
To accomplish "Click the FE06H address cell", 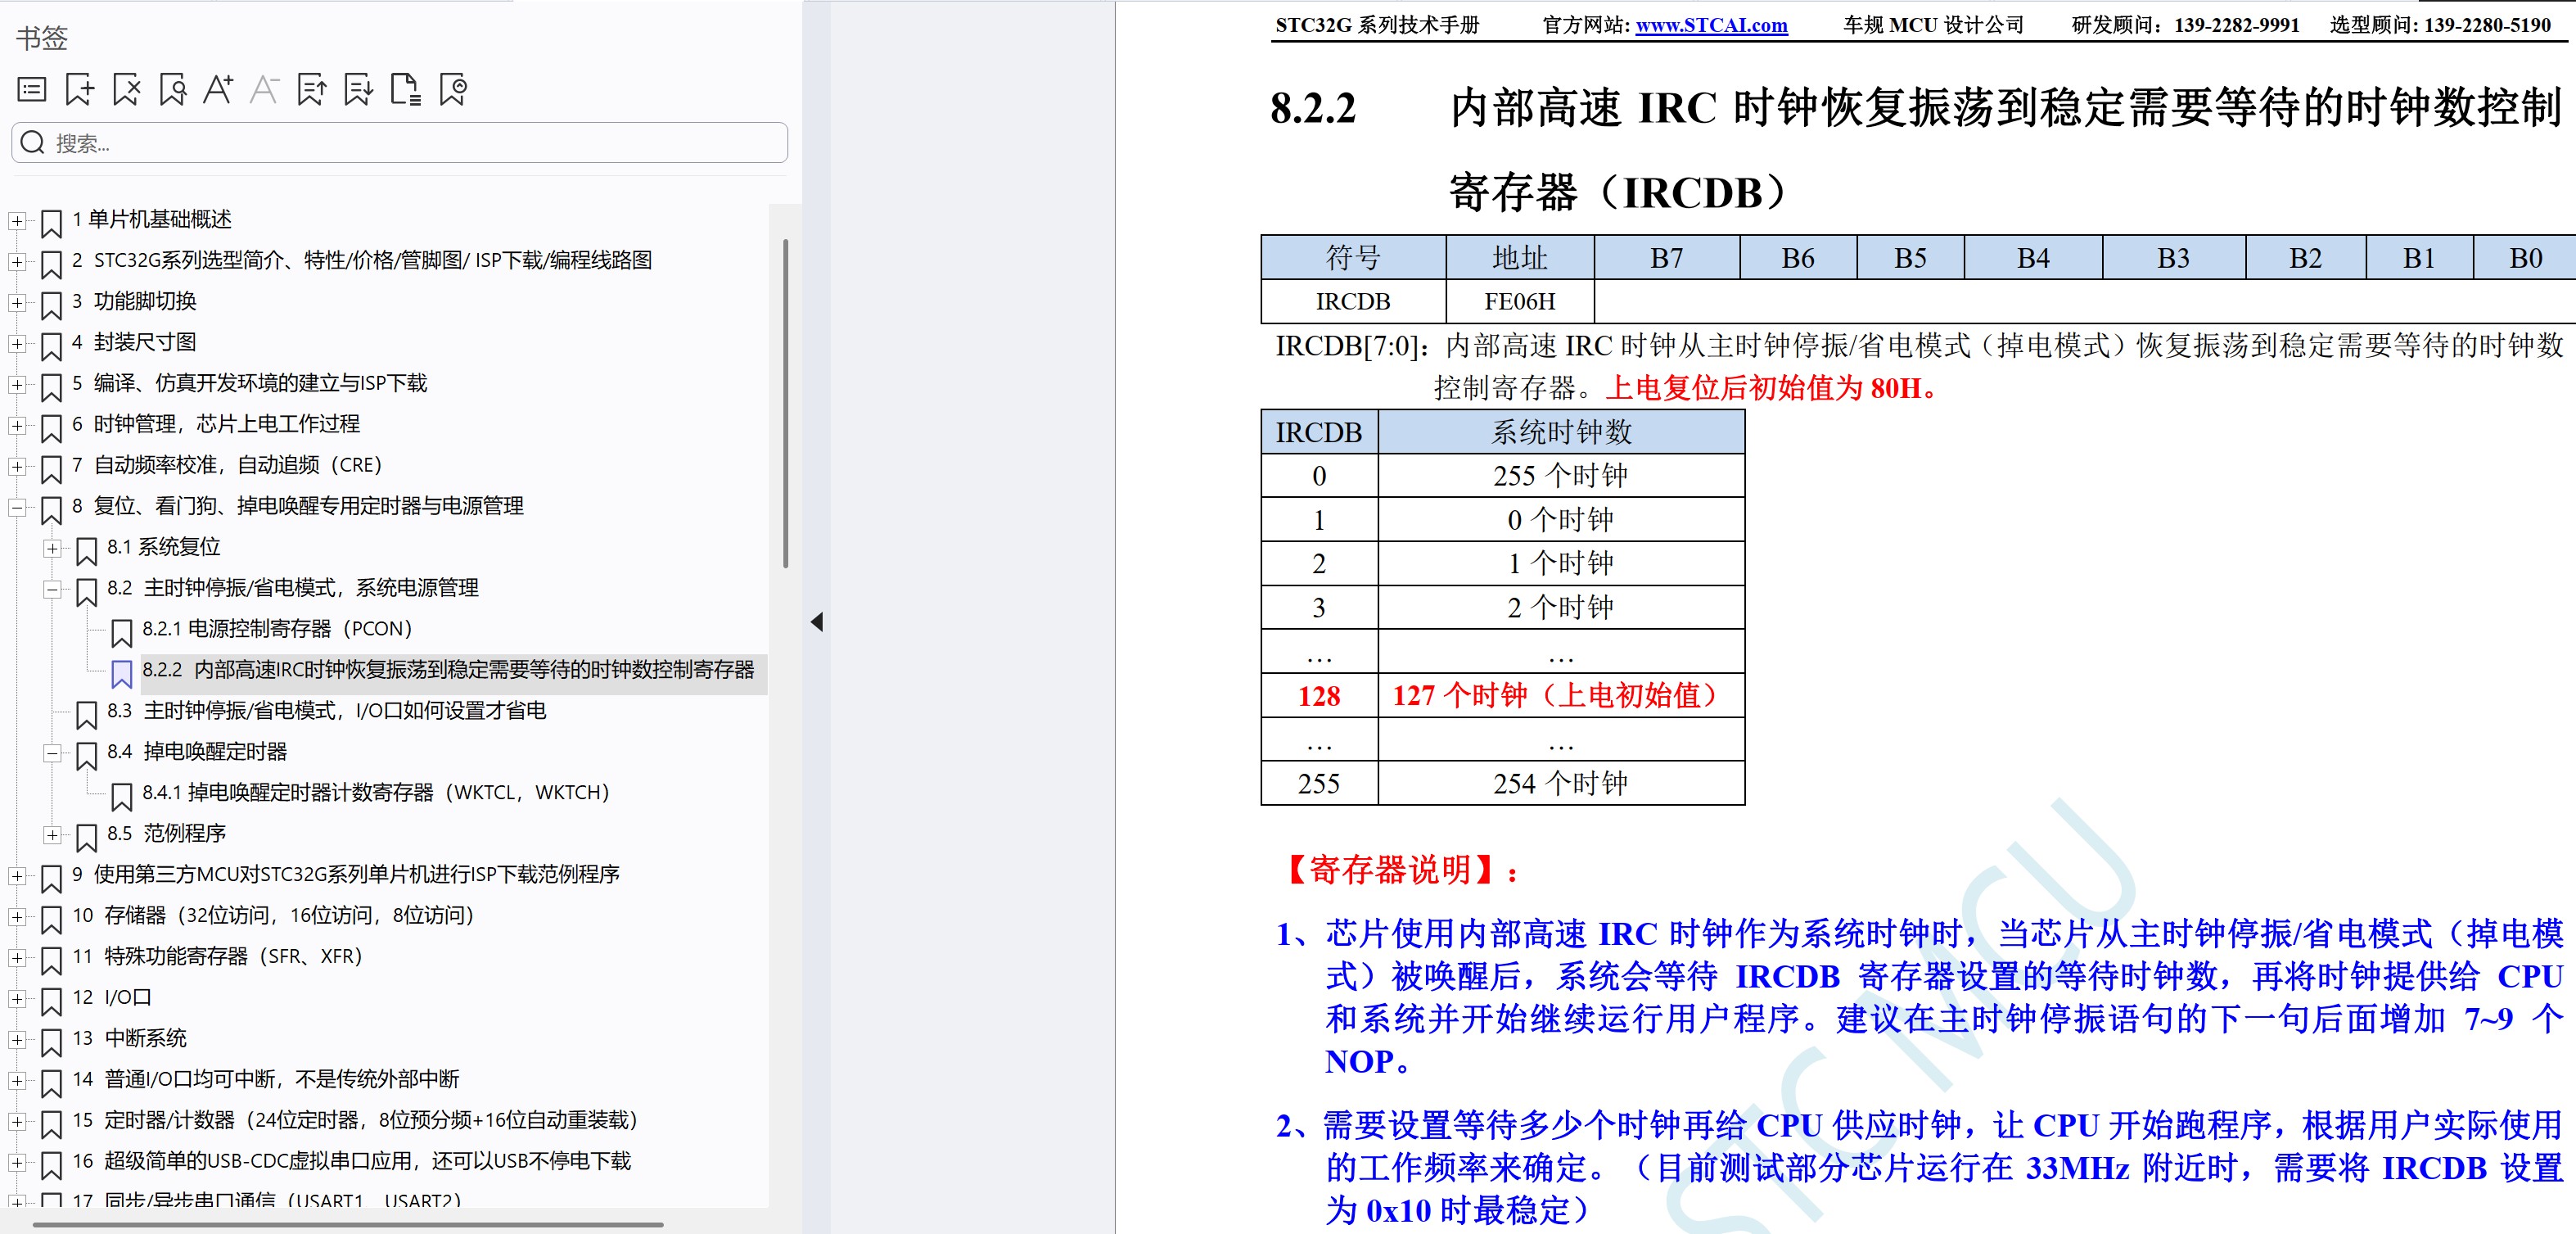I will 1519,301.
